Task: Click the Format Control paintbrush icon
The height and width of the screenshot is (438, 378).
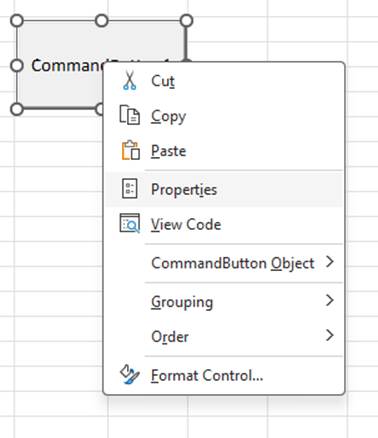Action: [x=129, y=375]
